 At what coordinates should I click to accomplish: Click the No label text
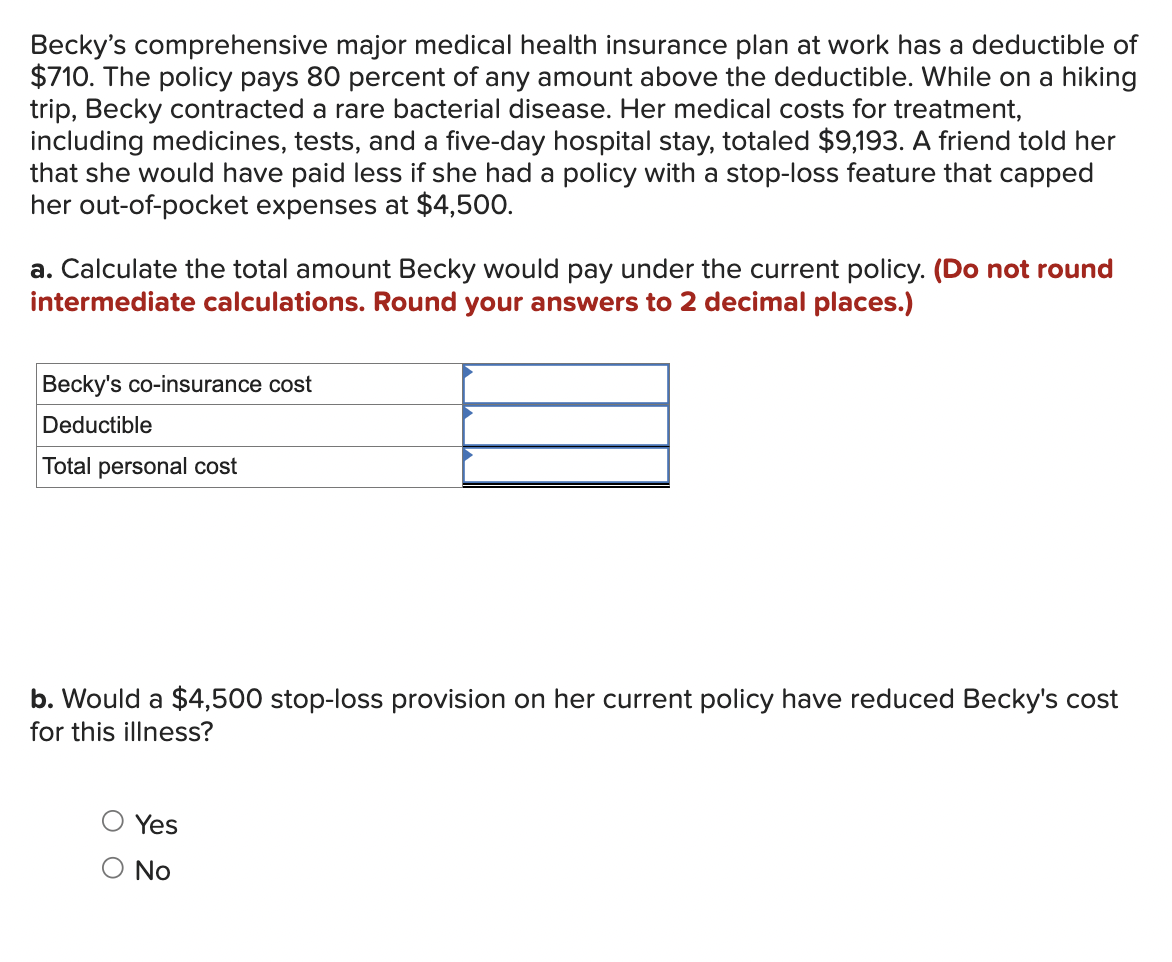[152, 870]
